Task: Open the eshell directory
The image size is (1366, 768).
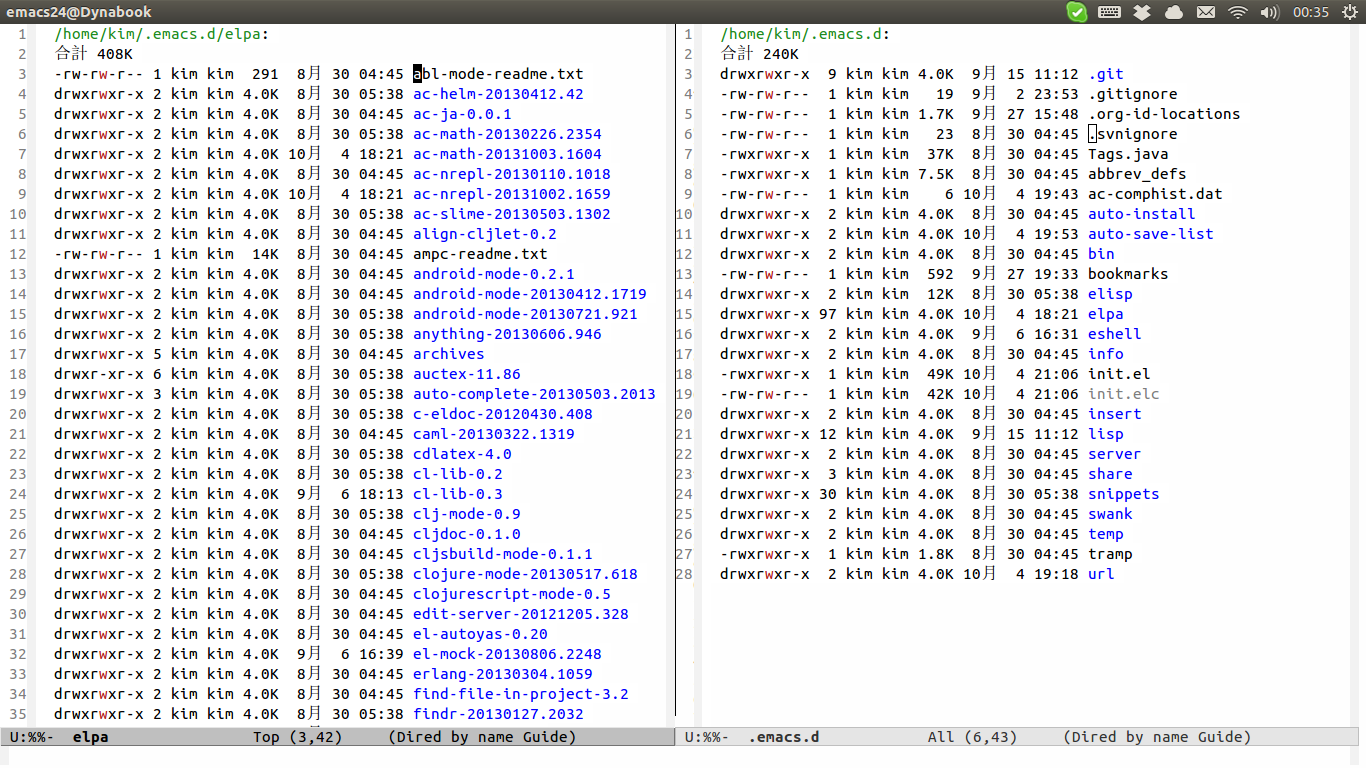Action: pos(1115,334)
